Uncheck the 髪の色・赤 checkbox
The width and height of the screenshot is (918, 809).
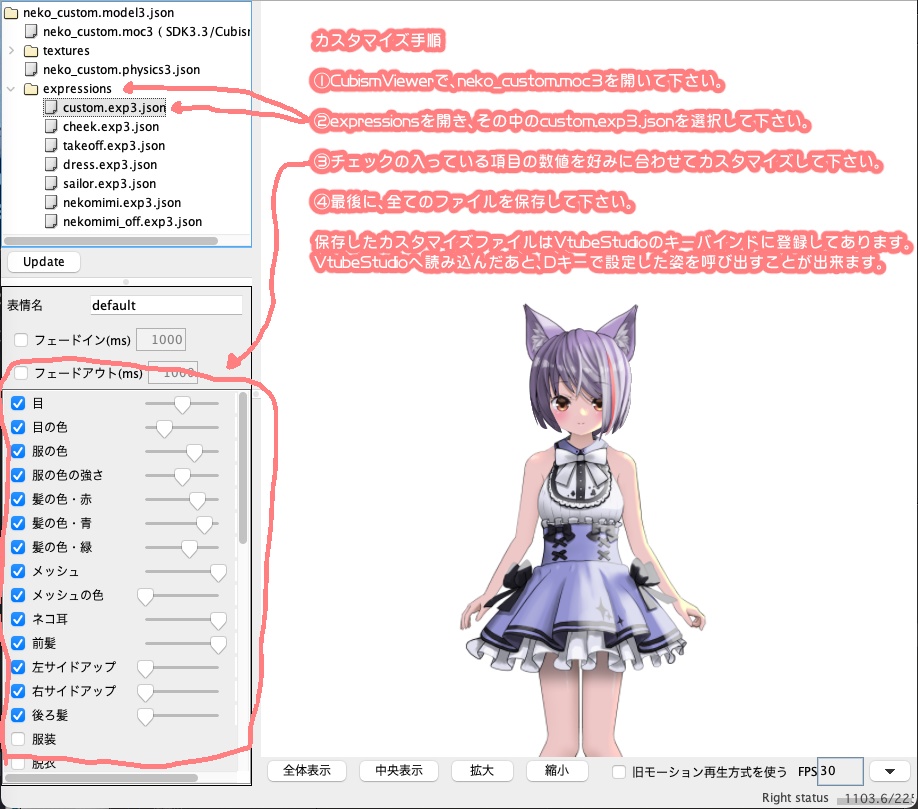[18, 499]
